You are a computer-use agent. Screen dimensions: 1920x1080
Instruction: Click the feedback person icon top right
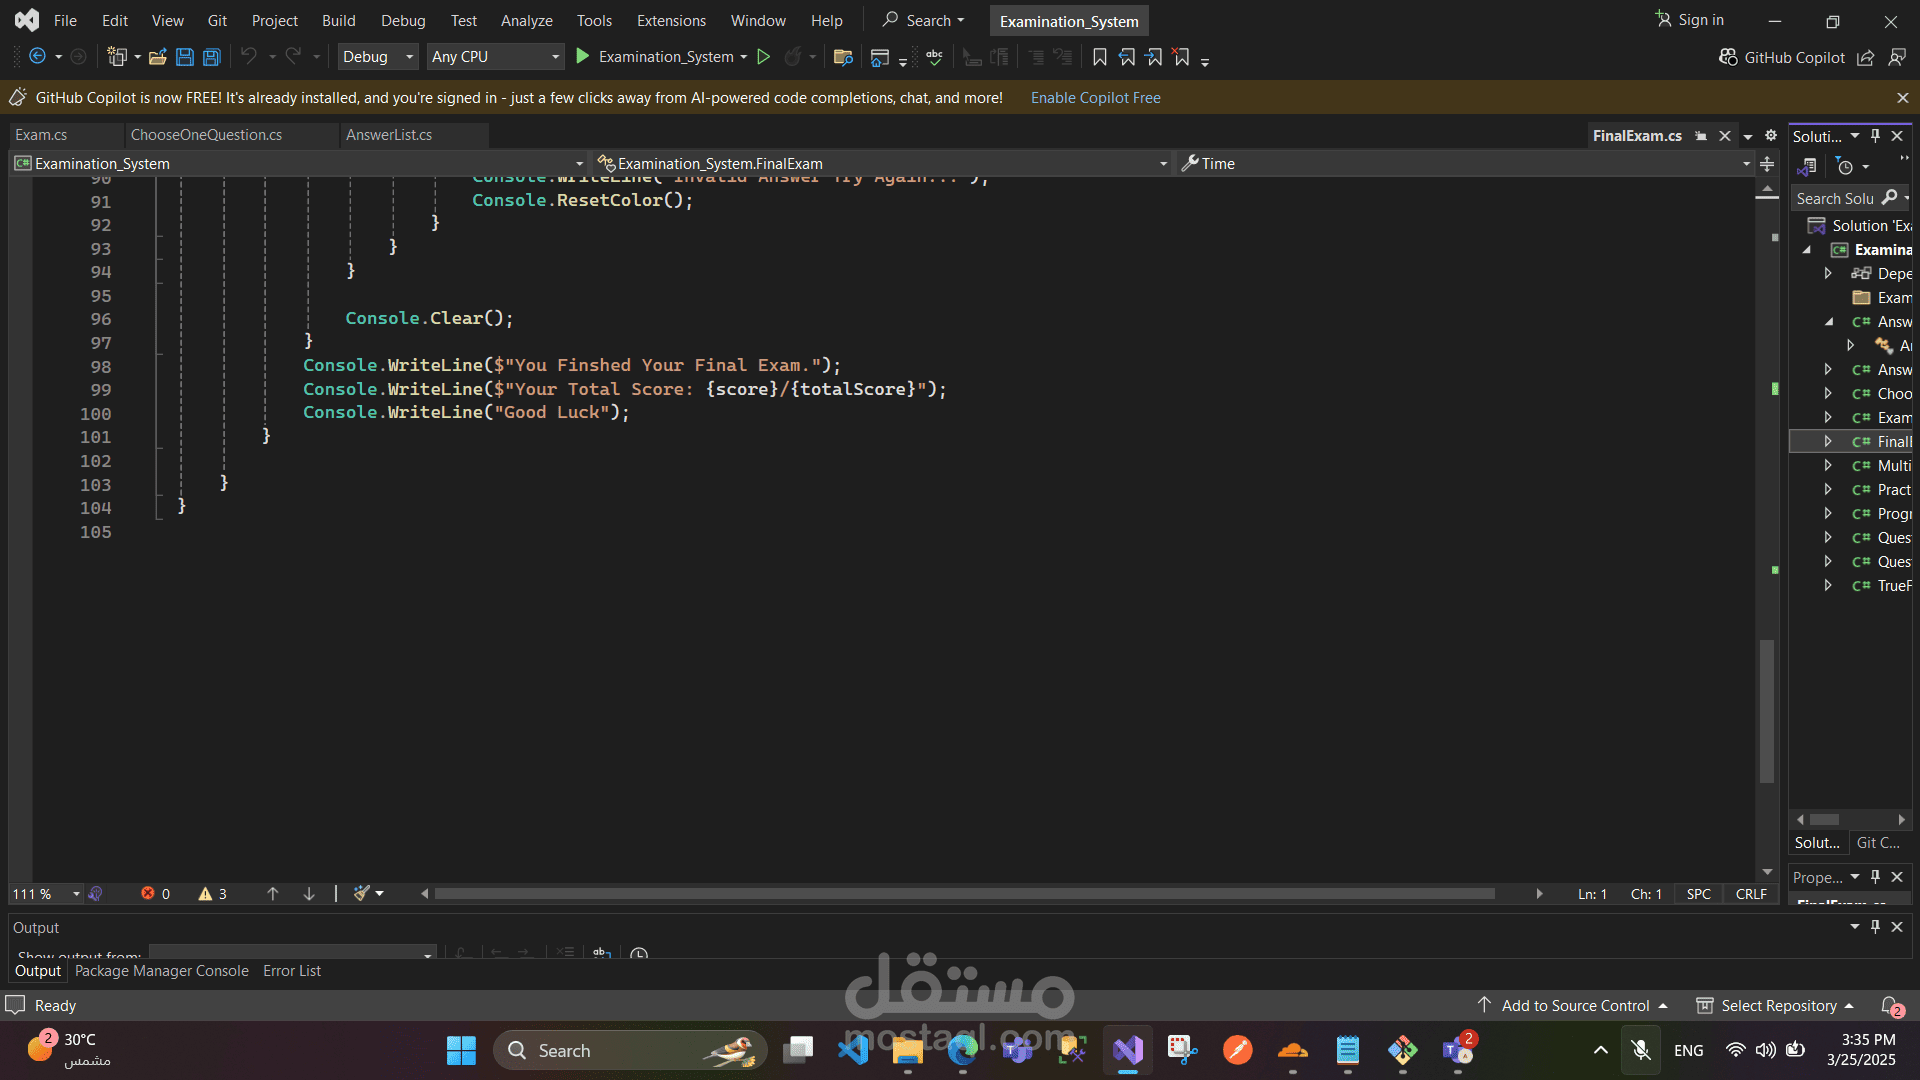pyautogui.click(x=1896, y=57)
